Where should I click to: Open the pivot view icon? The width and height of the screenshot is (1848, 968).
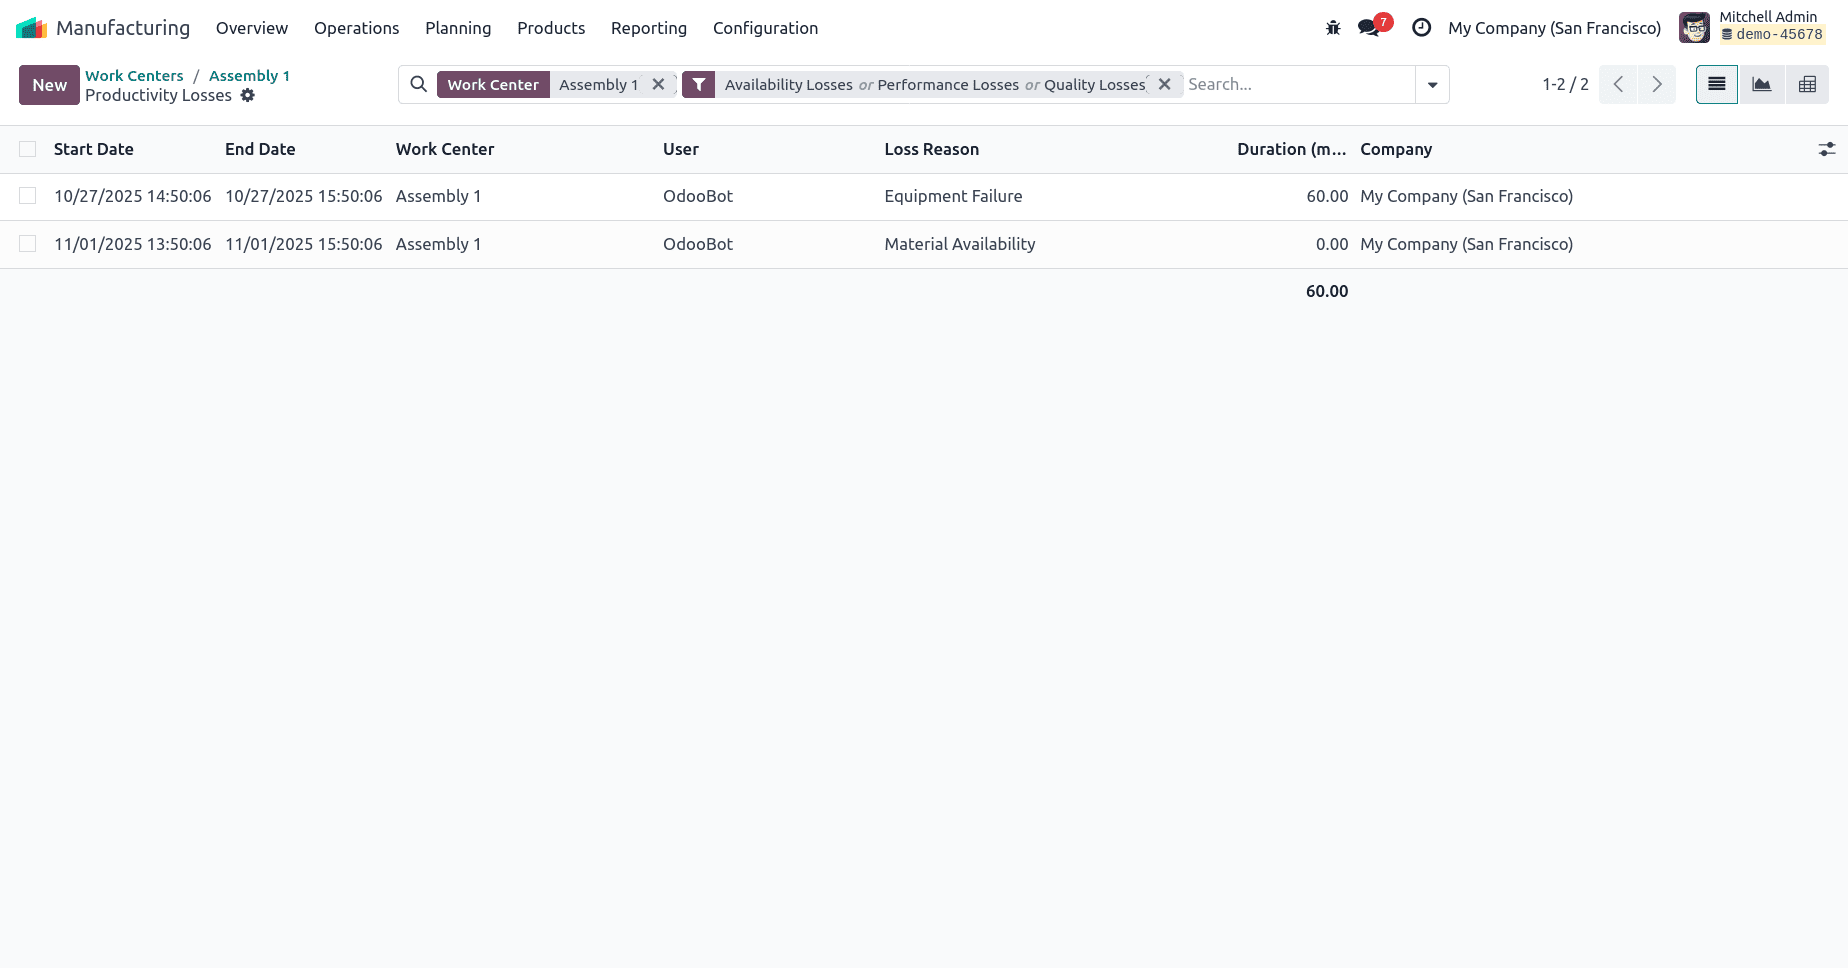pyautogui.click(x=1807, y=84)
